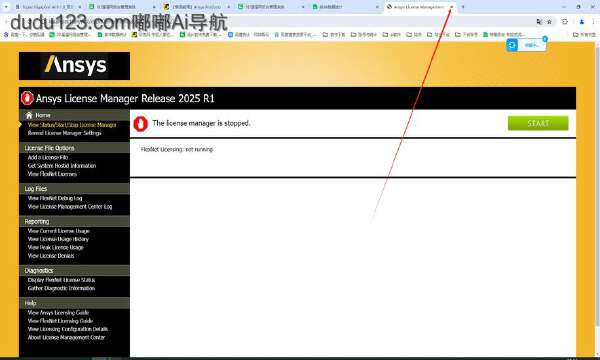The height and width of the screenshot is (360, 600).
Task: Bookmark this page with star icon
Action: click(549, 22)
